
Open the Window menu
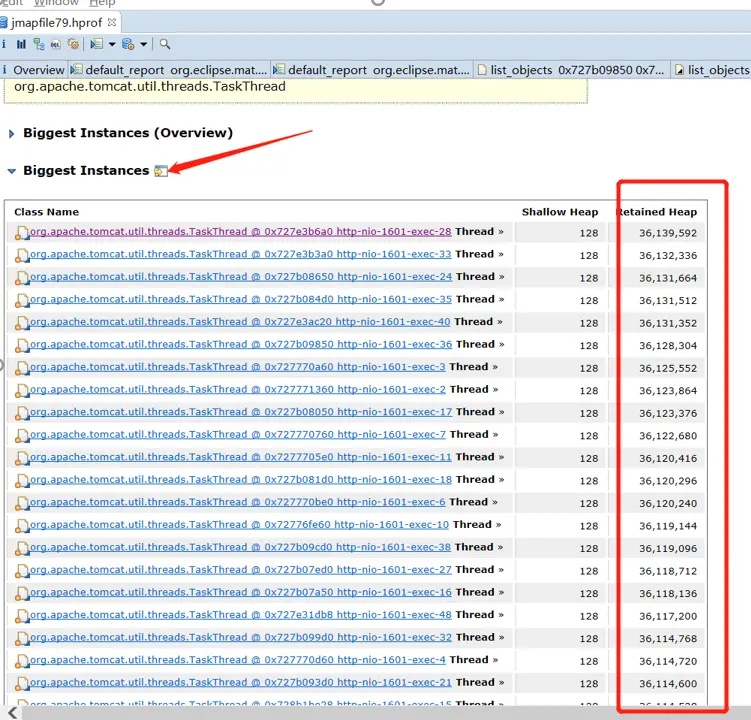pyautogui.click(x=56, y=3)
